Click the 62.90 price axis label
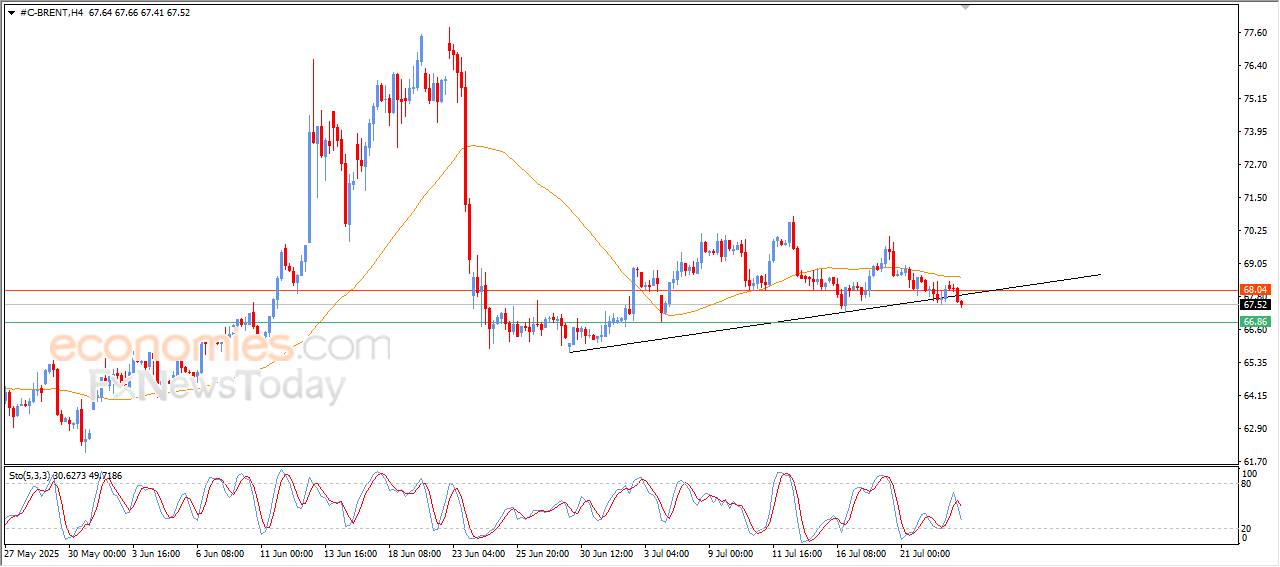The width and height of the screenshot is (1280, 567). [1255, 429]
